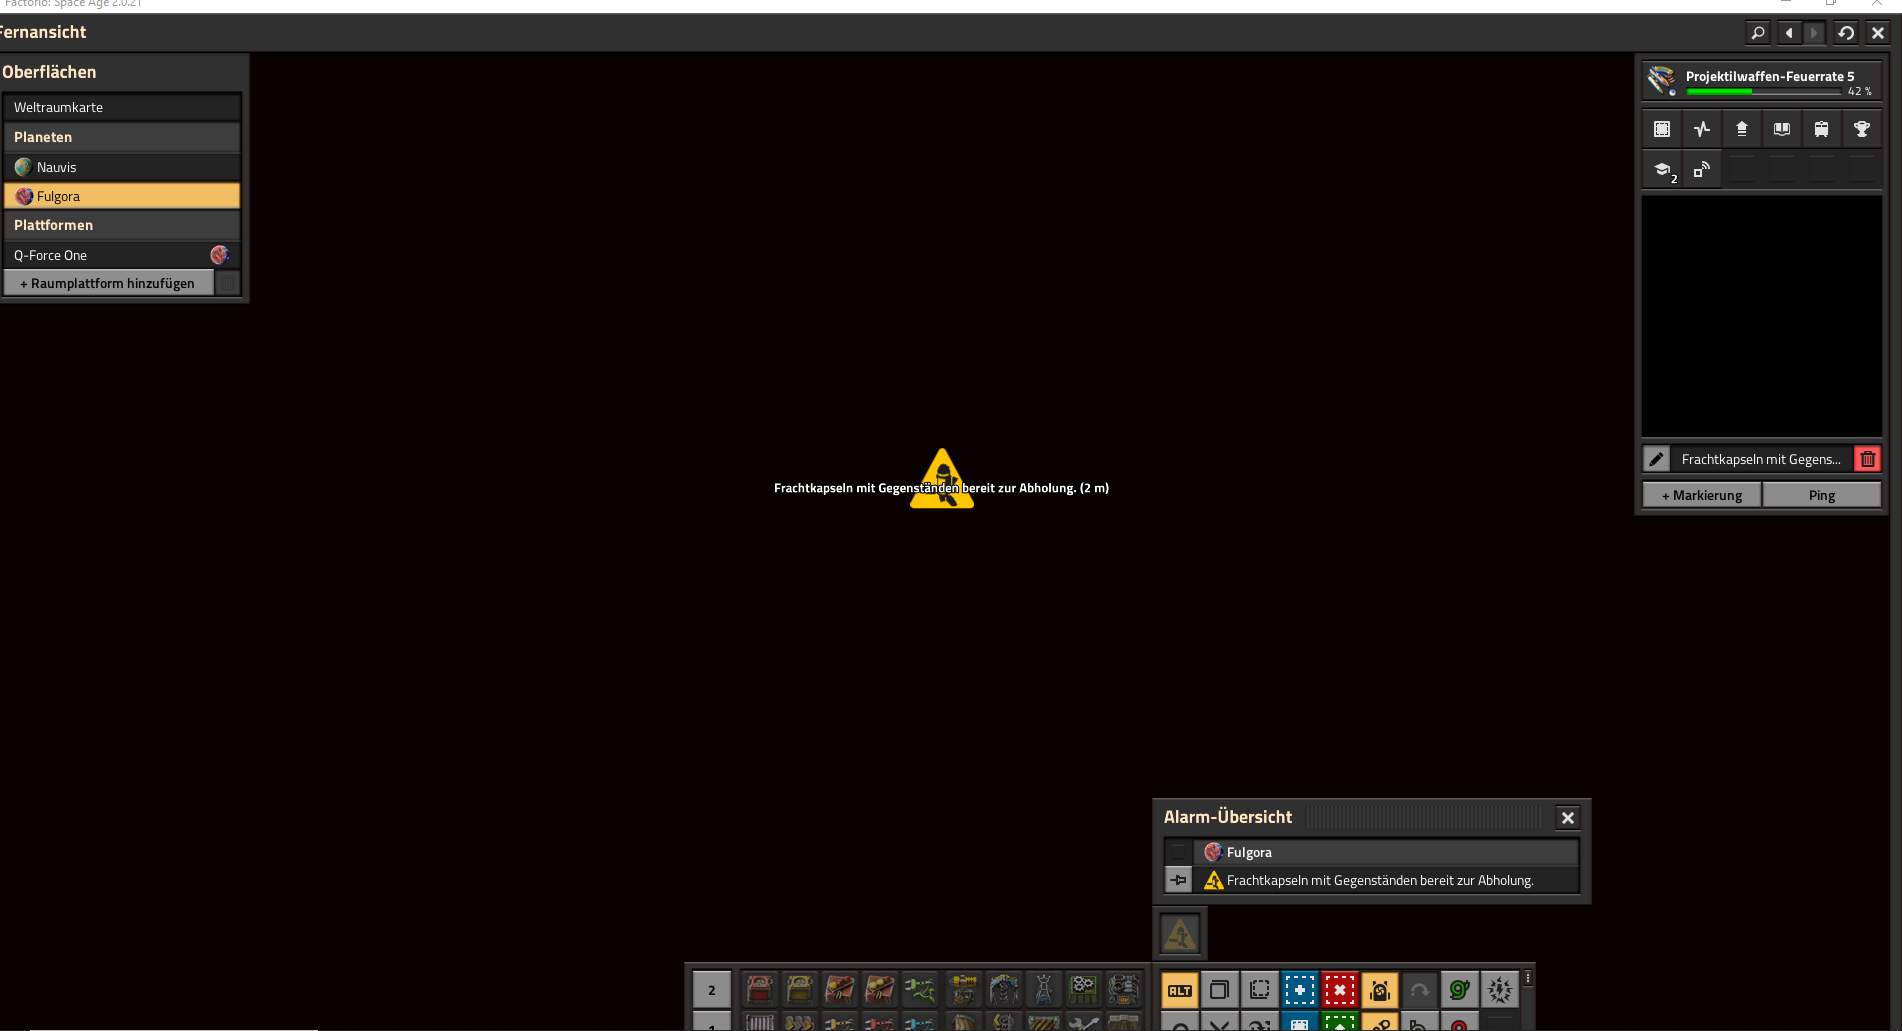Click quickbar row number 2 selector

pos(712,990)
